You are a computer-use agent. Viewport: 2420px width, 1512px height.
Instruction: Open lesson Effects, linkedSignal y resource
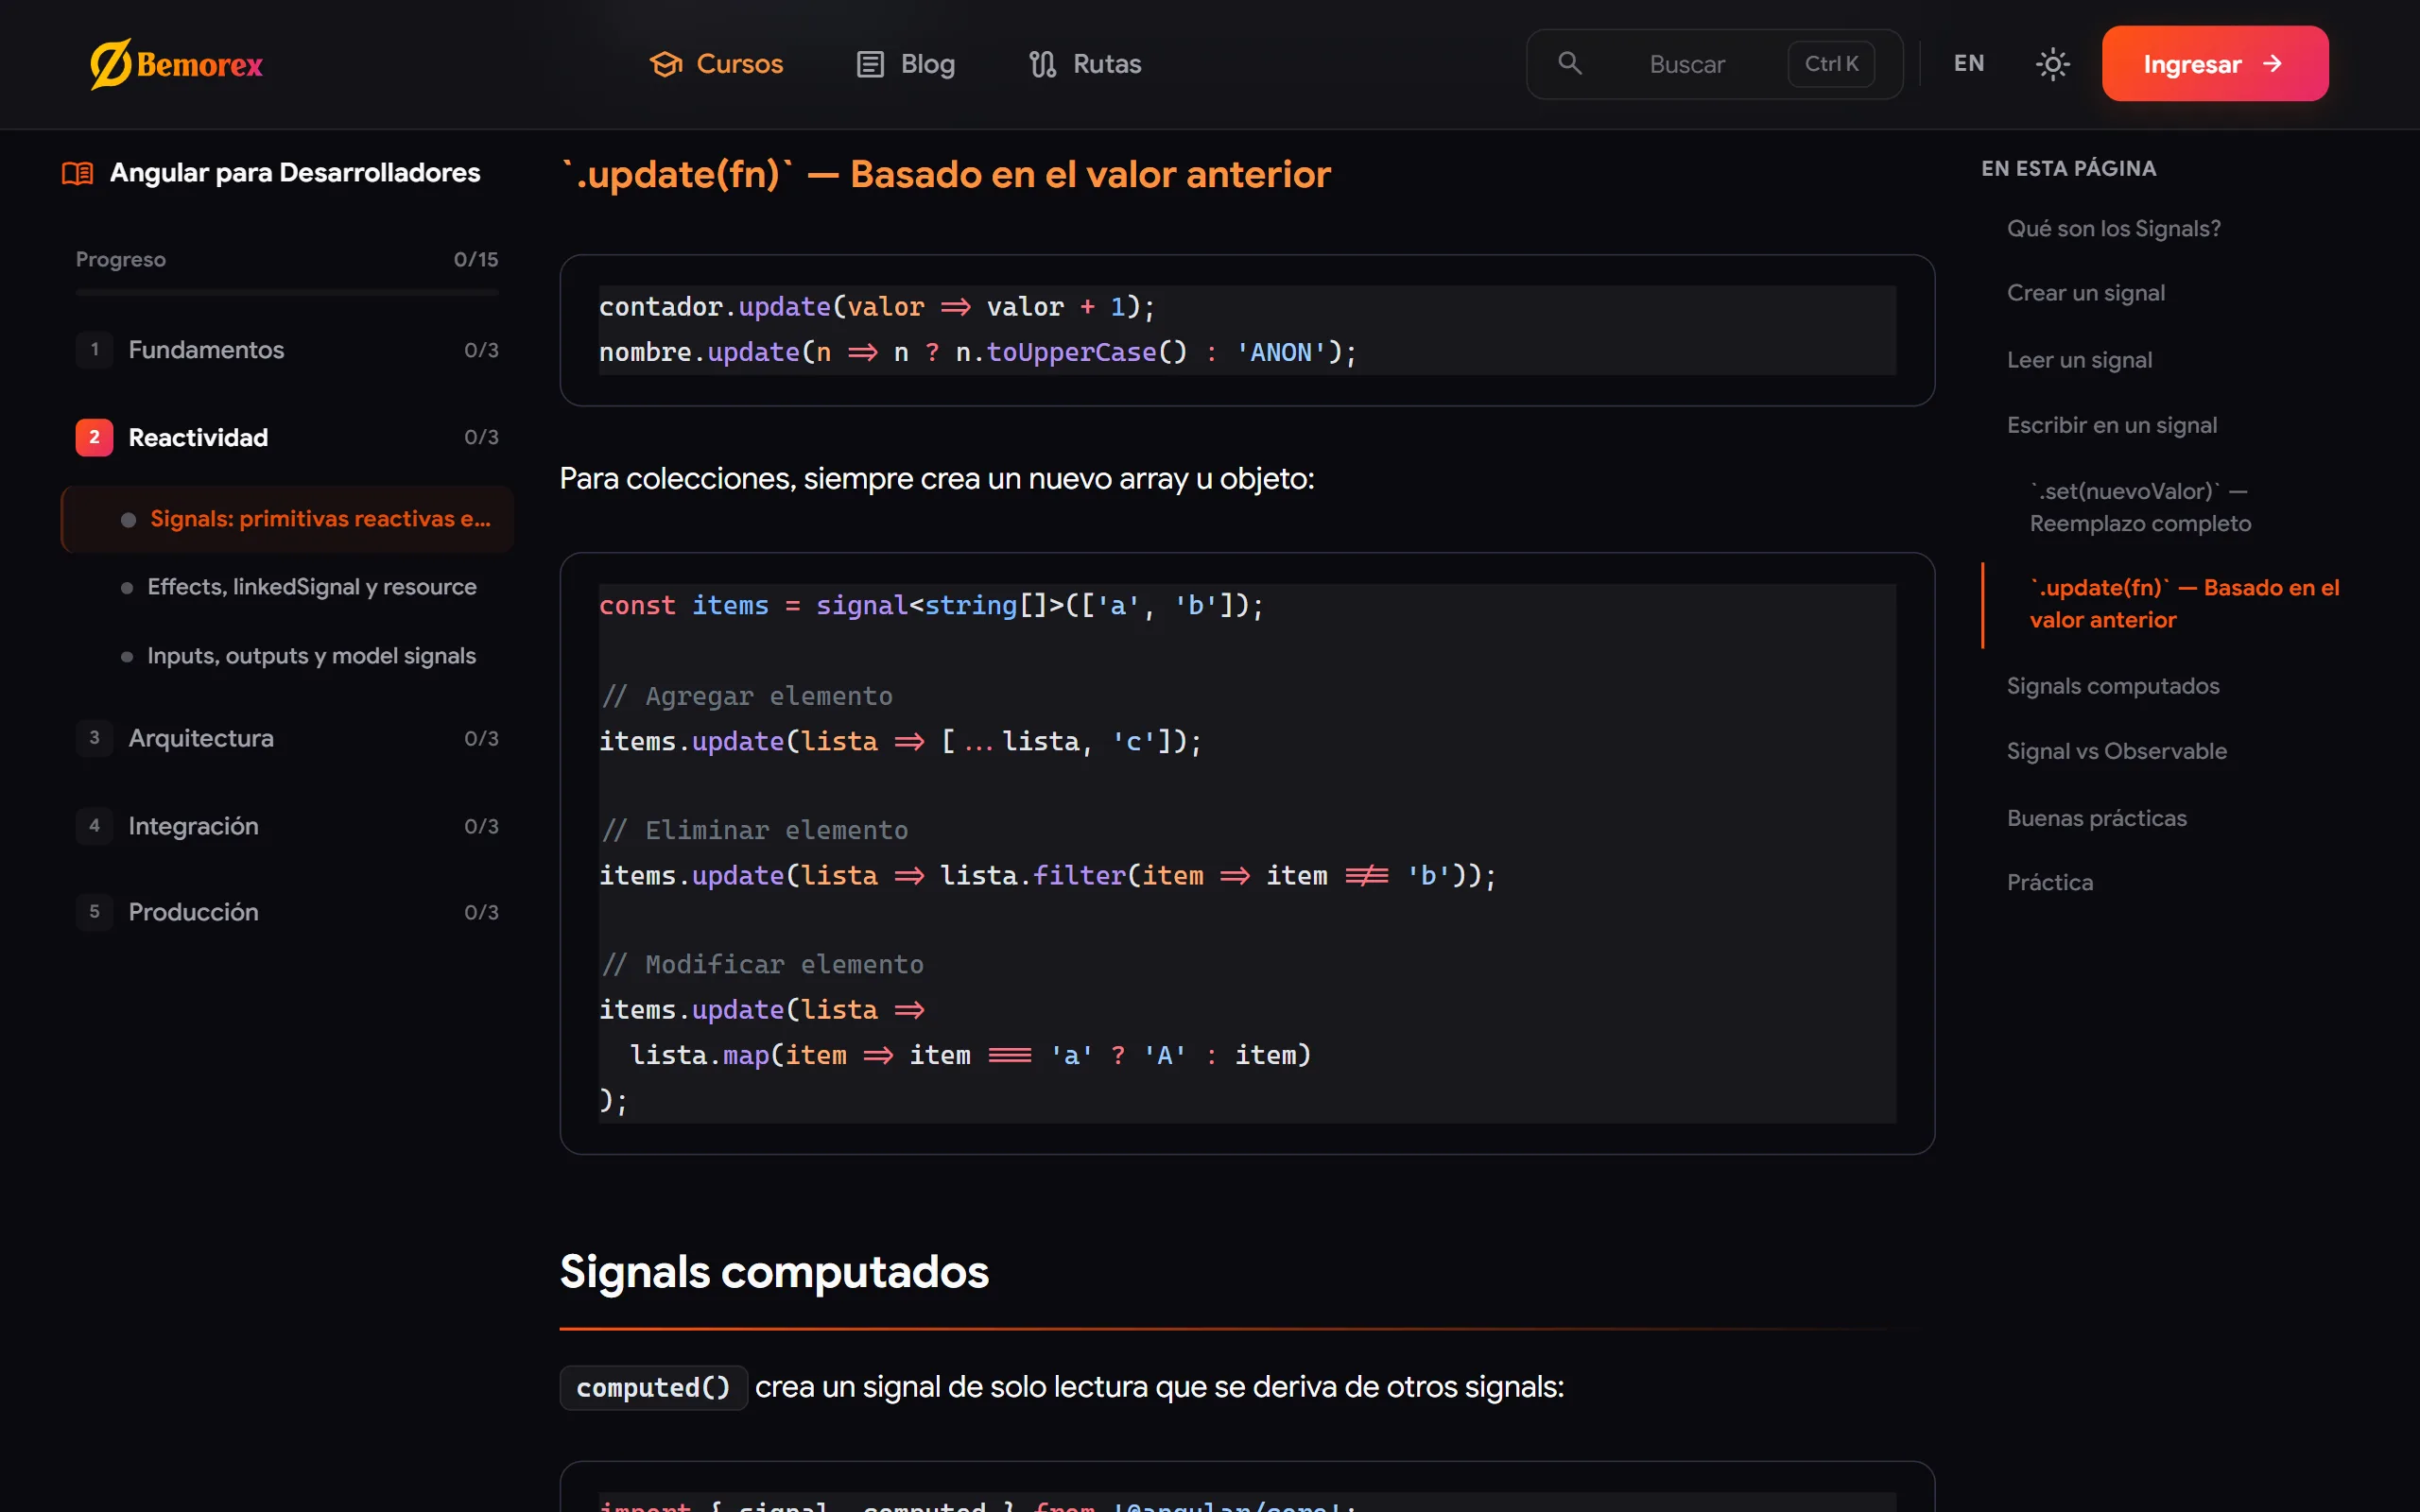click(x=311, y=587)
